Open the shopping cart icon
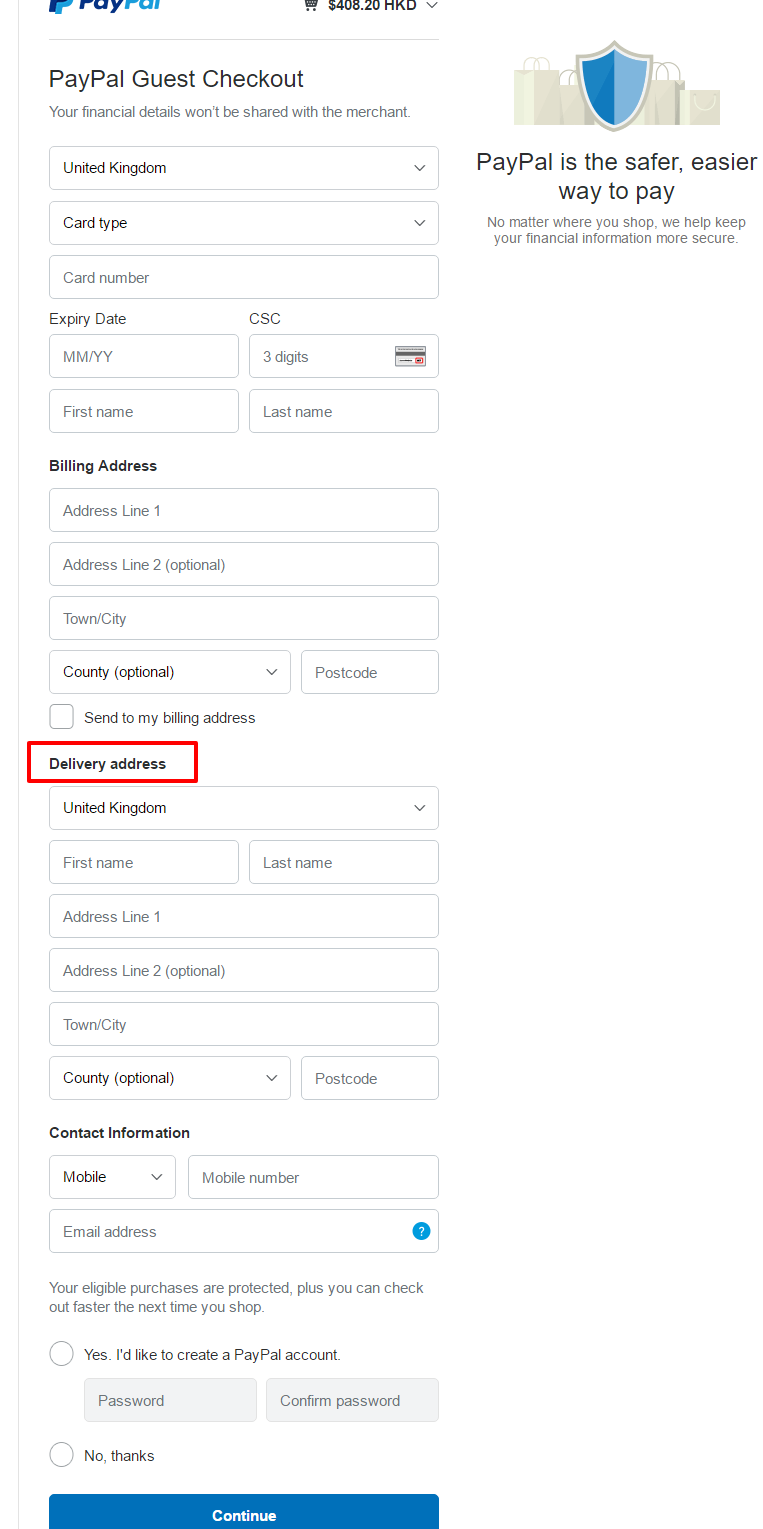The height and width of the screenshot is (1529, 763). click(x=311, y=5)
